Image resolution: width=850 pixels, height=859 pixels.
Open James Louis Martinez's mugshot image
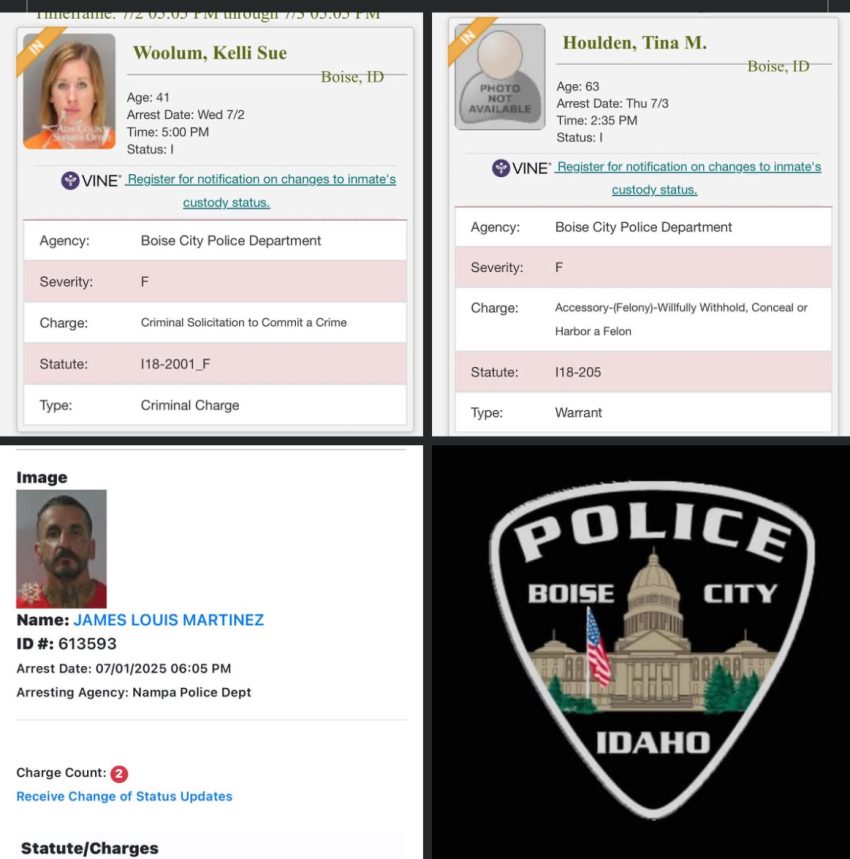[x=61, y=549]
